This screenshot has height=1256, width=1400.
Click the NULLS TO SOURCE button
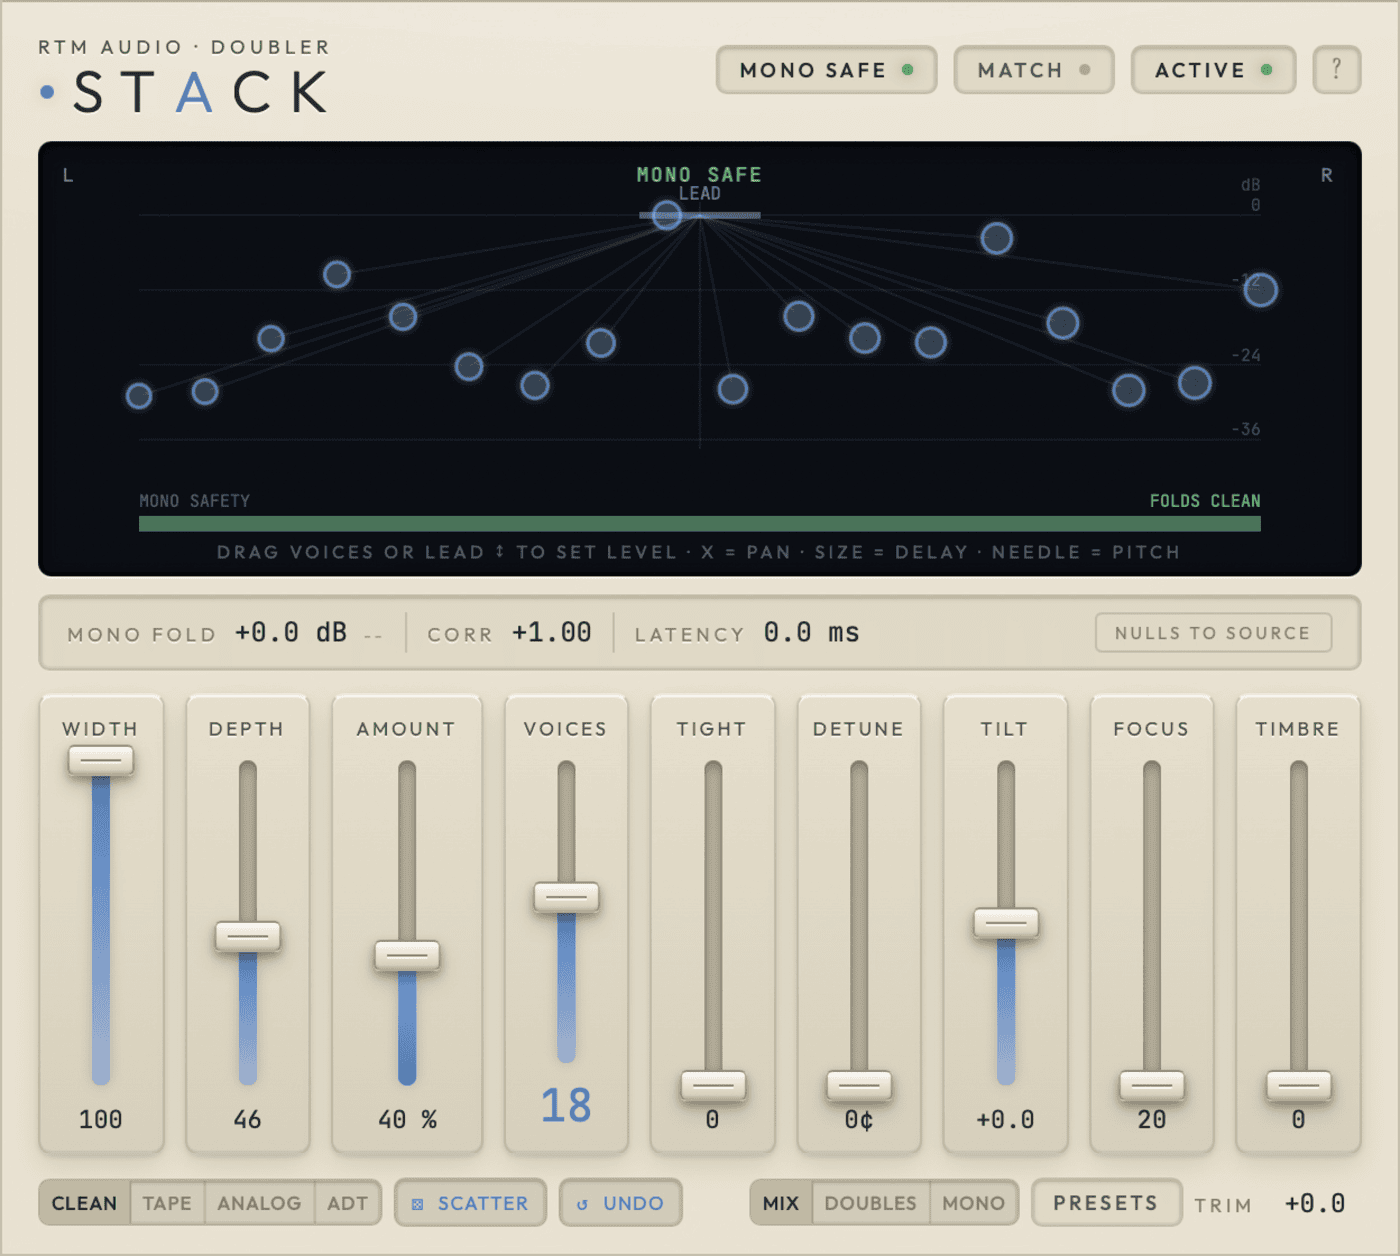pos(1213,633)
